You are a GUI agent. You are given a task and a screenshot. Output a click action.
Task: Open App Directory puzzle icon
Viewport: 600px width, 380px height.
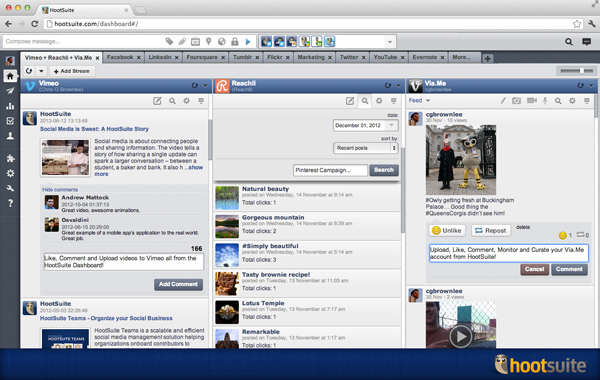(10, 158)
